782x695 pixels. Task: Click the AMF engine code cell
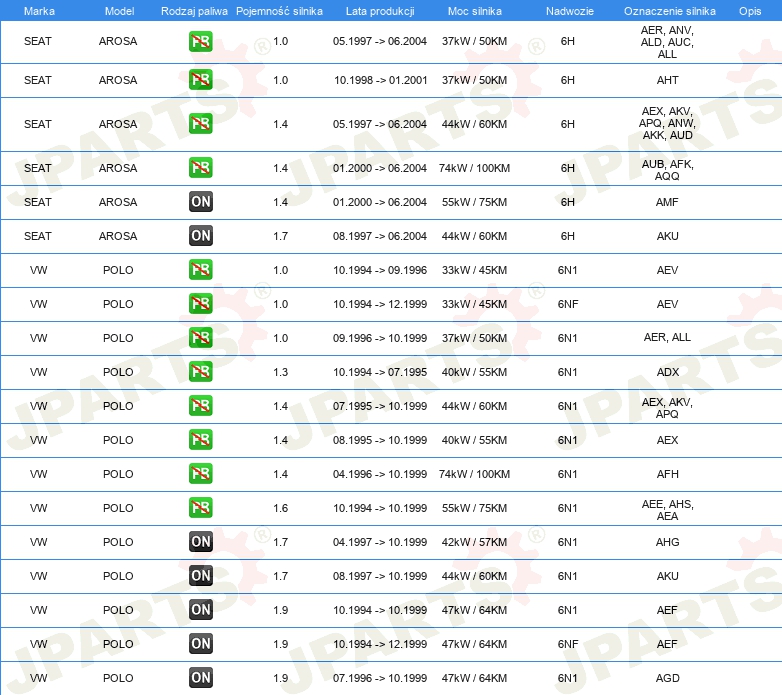tap(667, 202)
